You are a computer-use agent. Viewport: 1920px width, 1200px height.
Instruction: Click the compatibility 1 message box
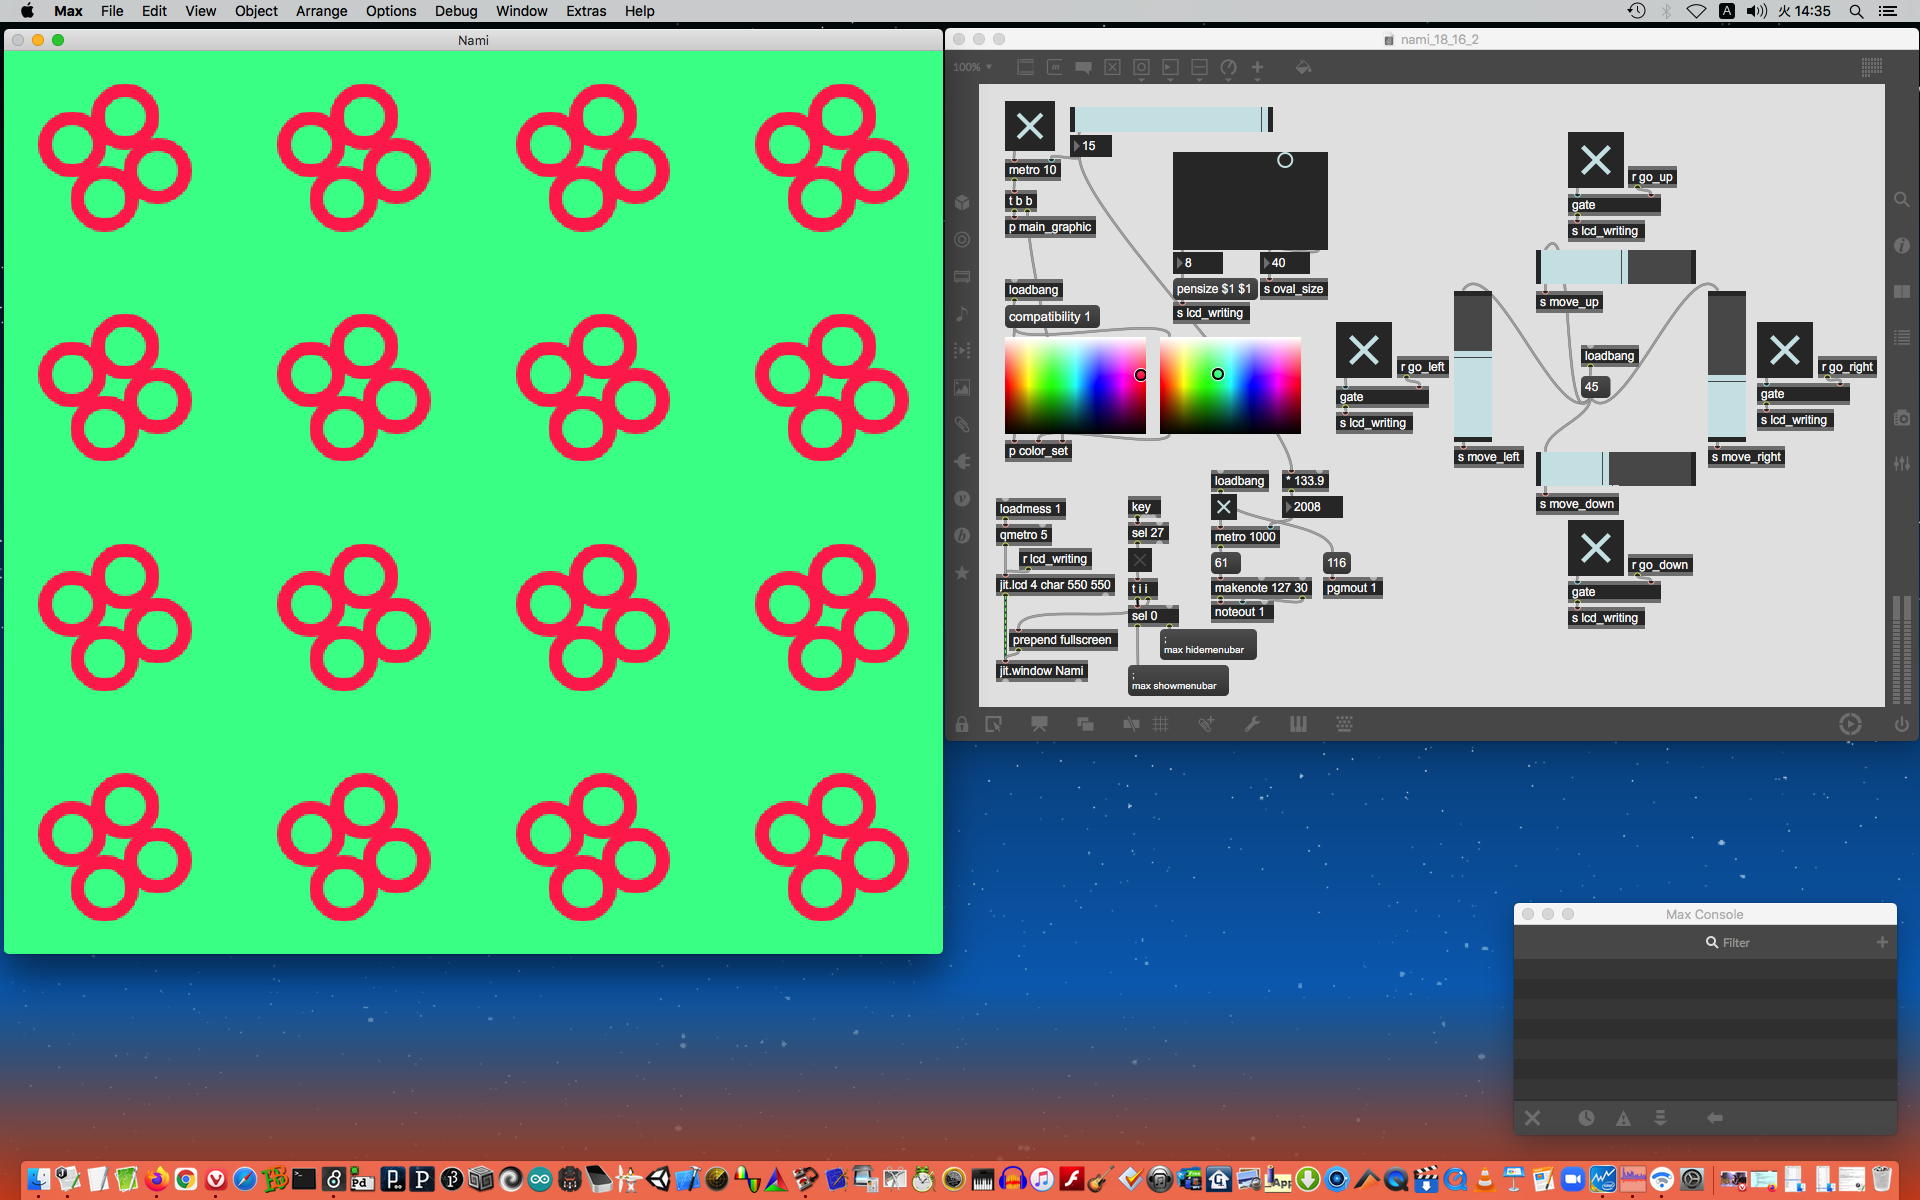tap(1050, 317)
